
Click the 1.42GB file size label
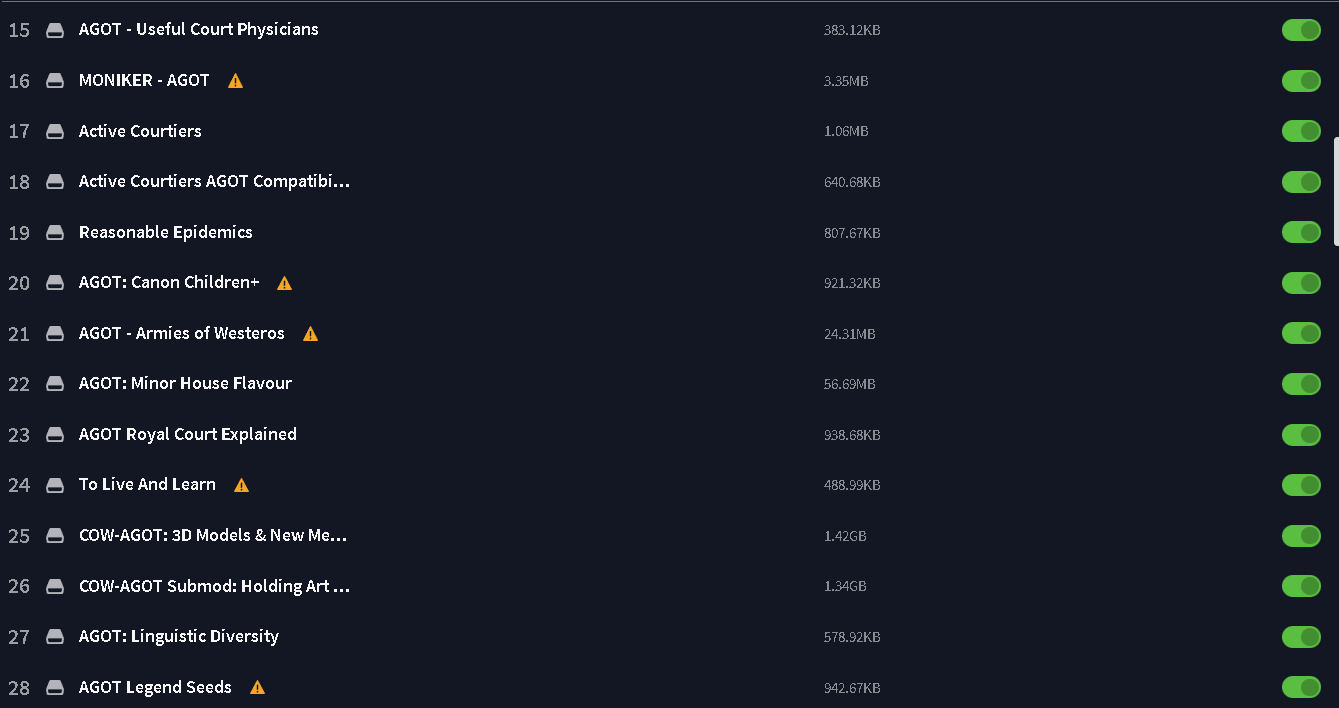coord(845,536)
